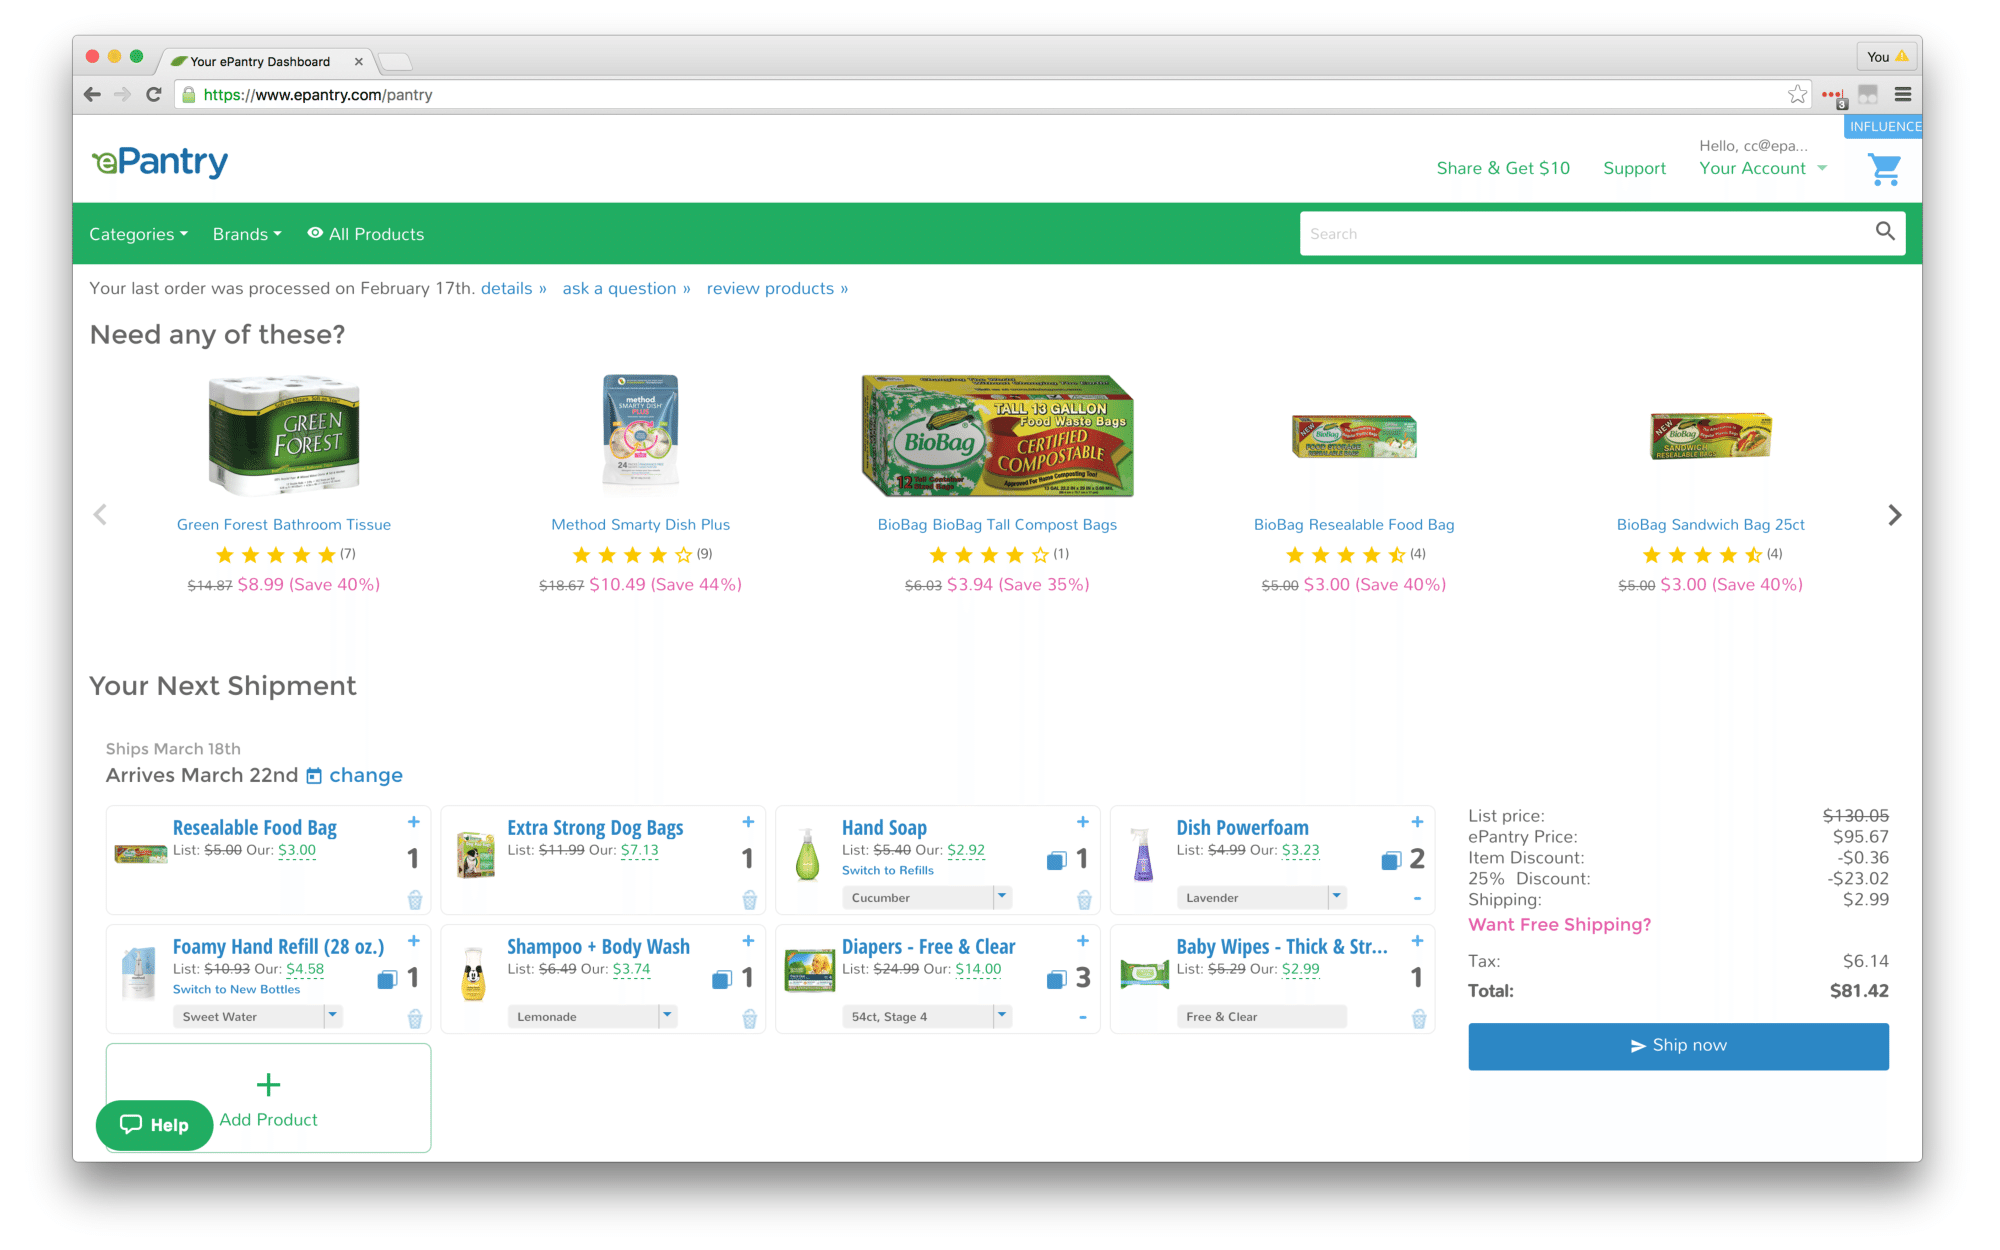2000x1250 pixels.
Task: Decrease Dish Powerfoam quantity with minus
Action: coord(1417,899)
